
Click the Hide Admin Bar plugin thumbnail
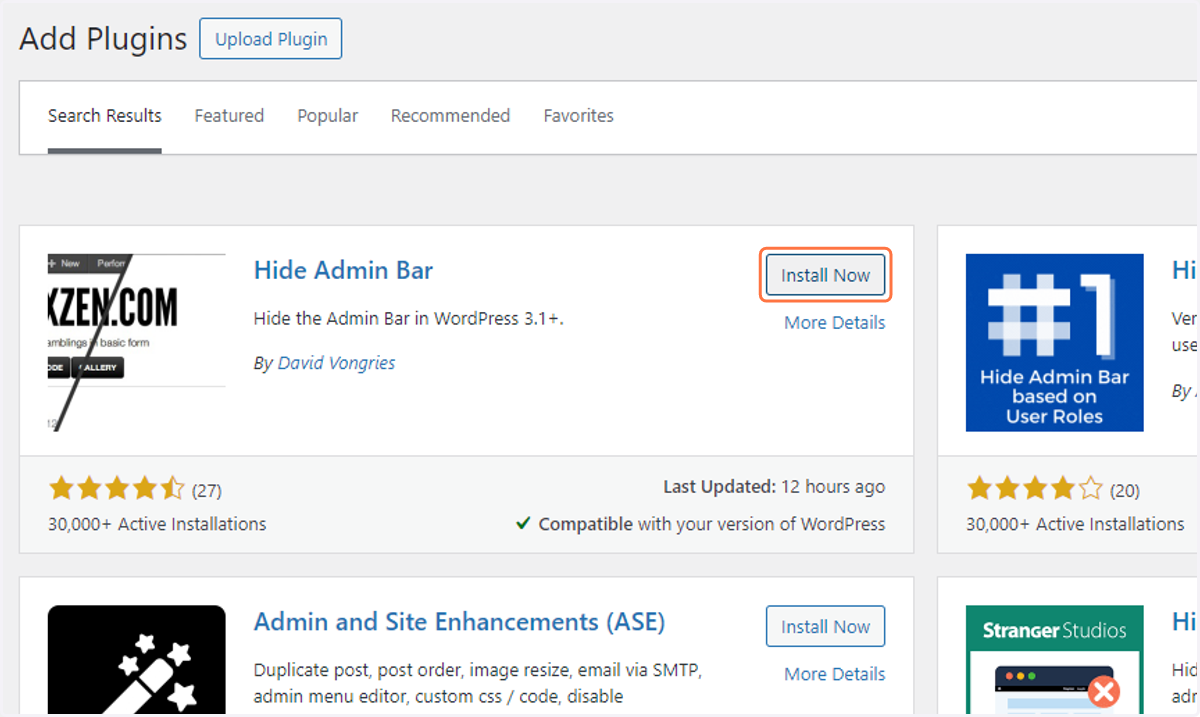click(x=137, y=342)
